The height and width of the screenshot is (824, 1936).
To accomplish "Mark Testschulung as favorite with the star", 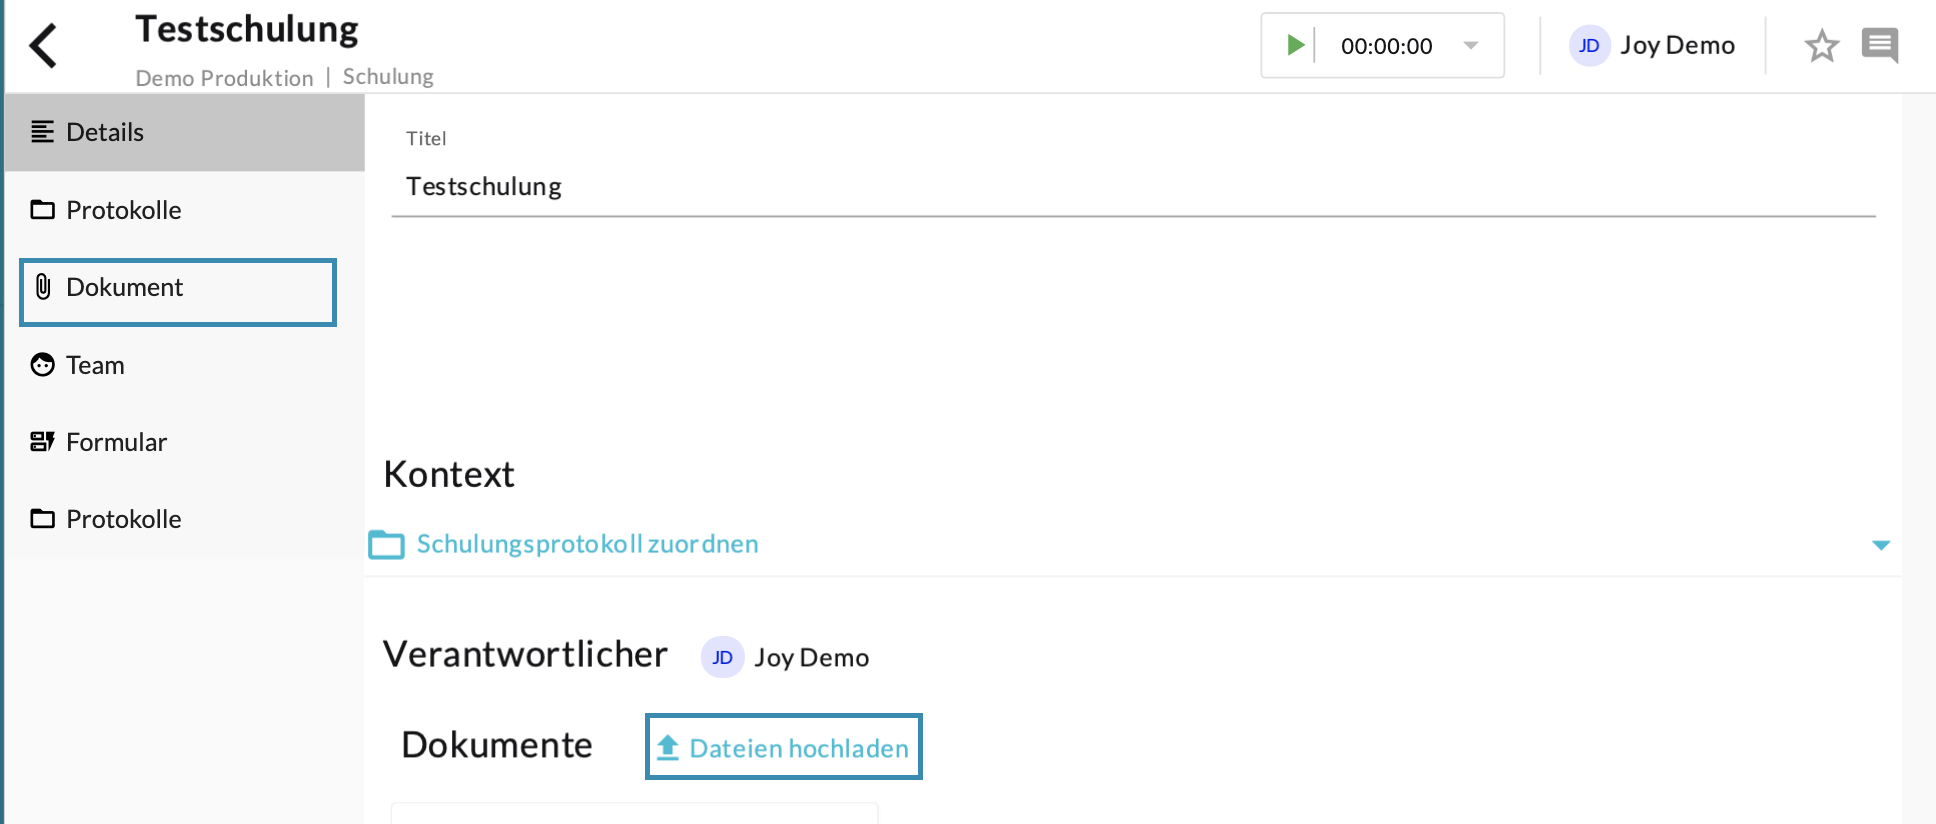I will 1821,46.
